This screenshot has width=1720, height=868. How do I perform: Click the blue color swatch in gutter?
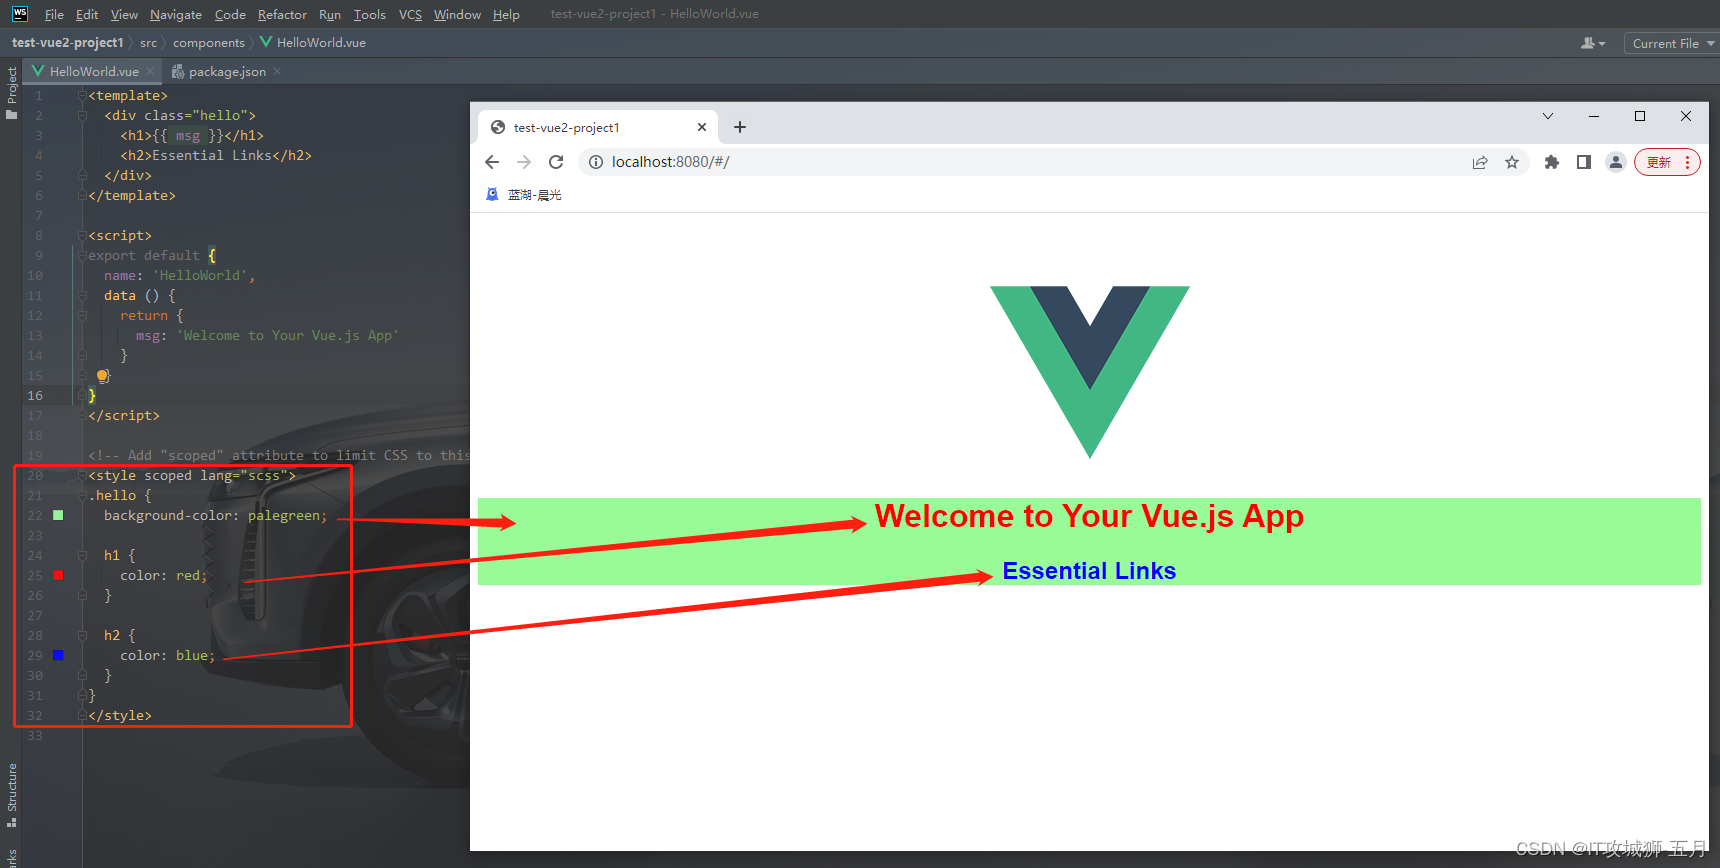pyautogui.click(x=58, y=655)
